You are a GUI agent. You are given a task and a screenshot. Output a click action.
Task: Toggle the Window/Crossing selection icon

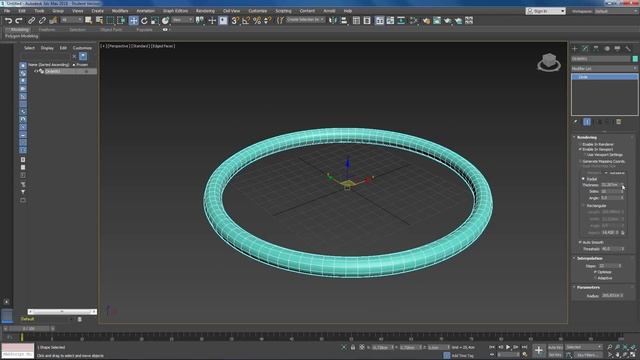click(x=121, y=20)
